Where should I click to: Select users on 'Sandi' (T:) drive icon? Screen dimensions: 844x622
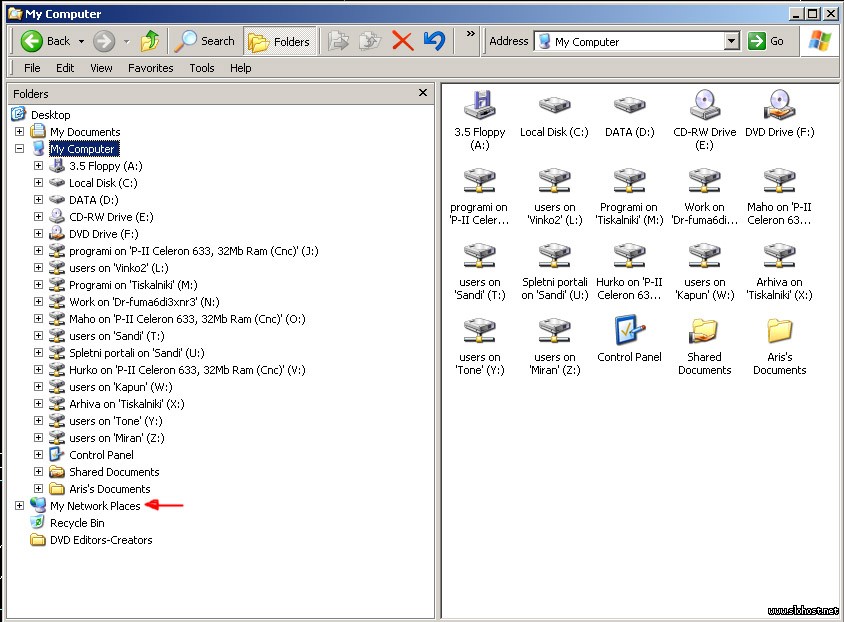coord(480,271)
